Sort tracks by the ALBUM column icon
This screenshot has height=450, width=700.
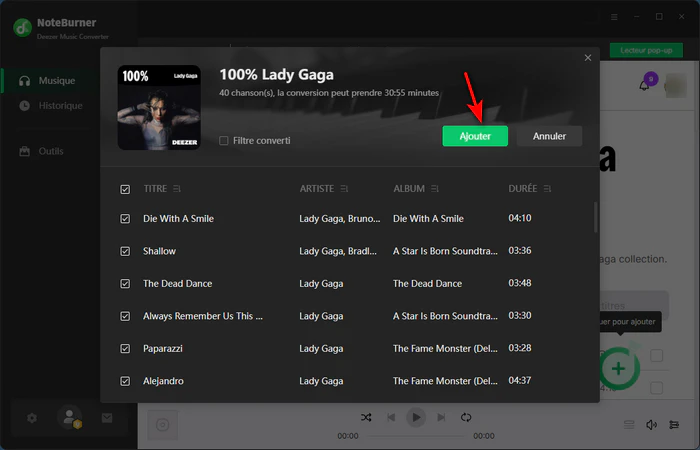coord(435,189)
